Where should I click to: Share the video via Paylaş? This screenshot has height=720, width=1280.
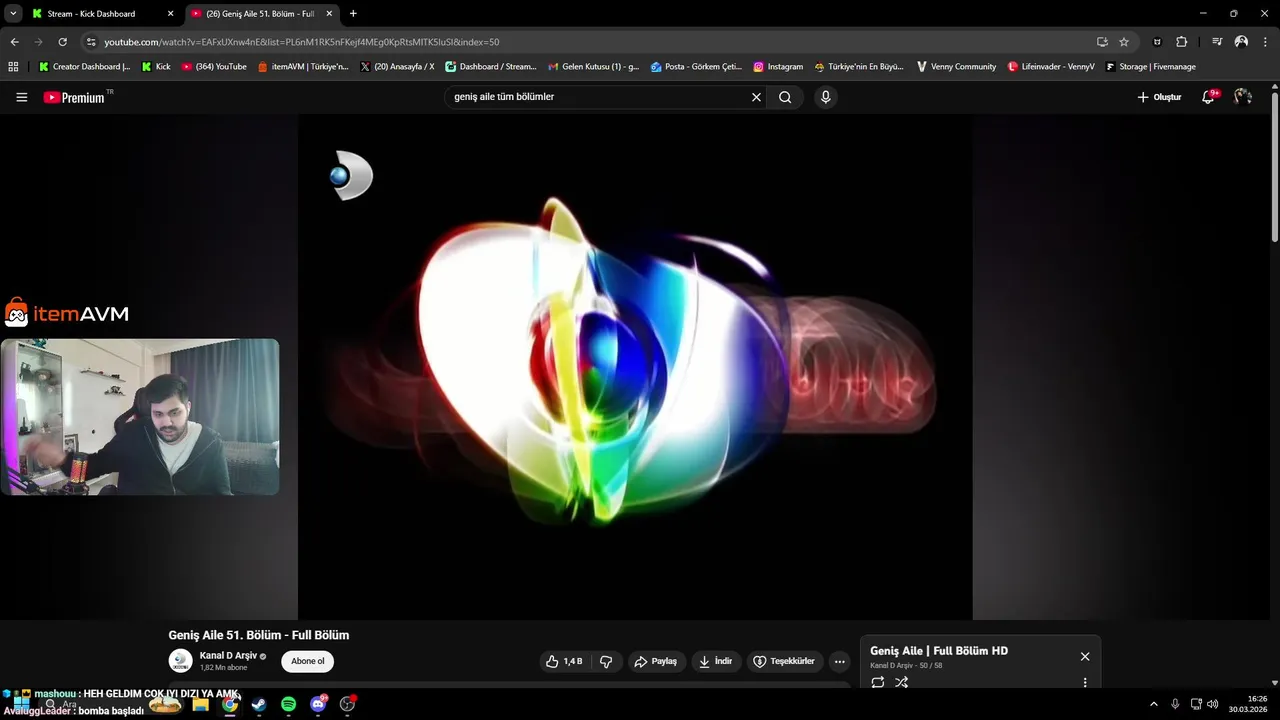(656, 661)
